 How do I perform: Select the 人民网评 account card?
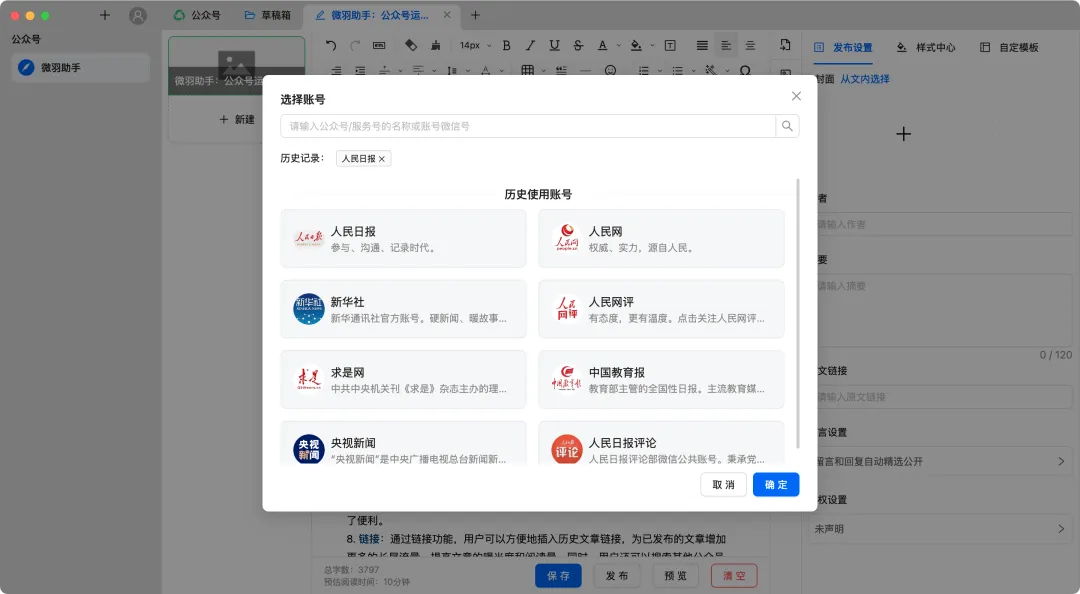click(661, 309)
